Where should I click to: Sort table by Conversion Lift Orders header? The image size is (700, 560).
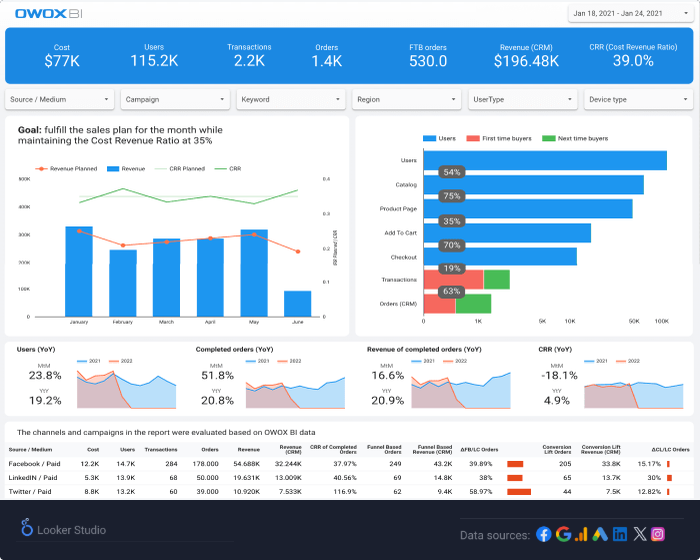point(557,449)
